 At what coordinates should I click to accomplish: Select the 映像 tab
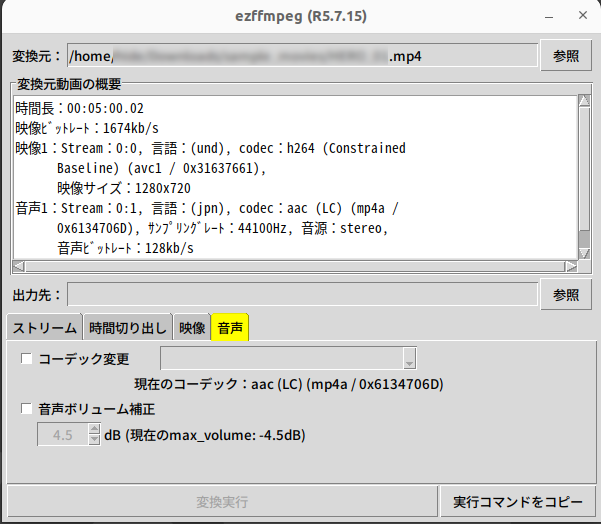192,327
